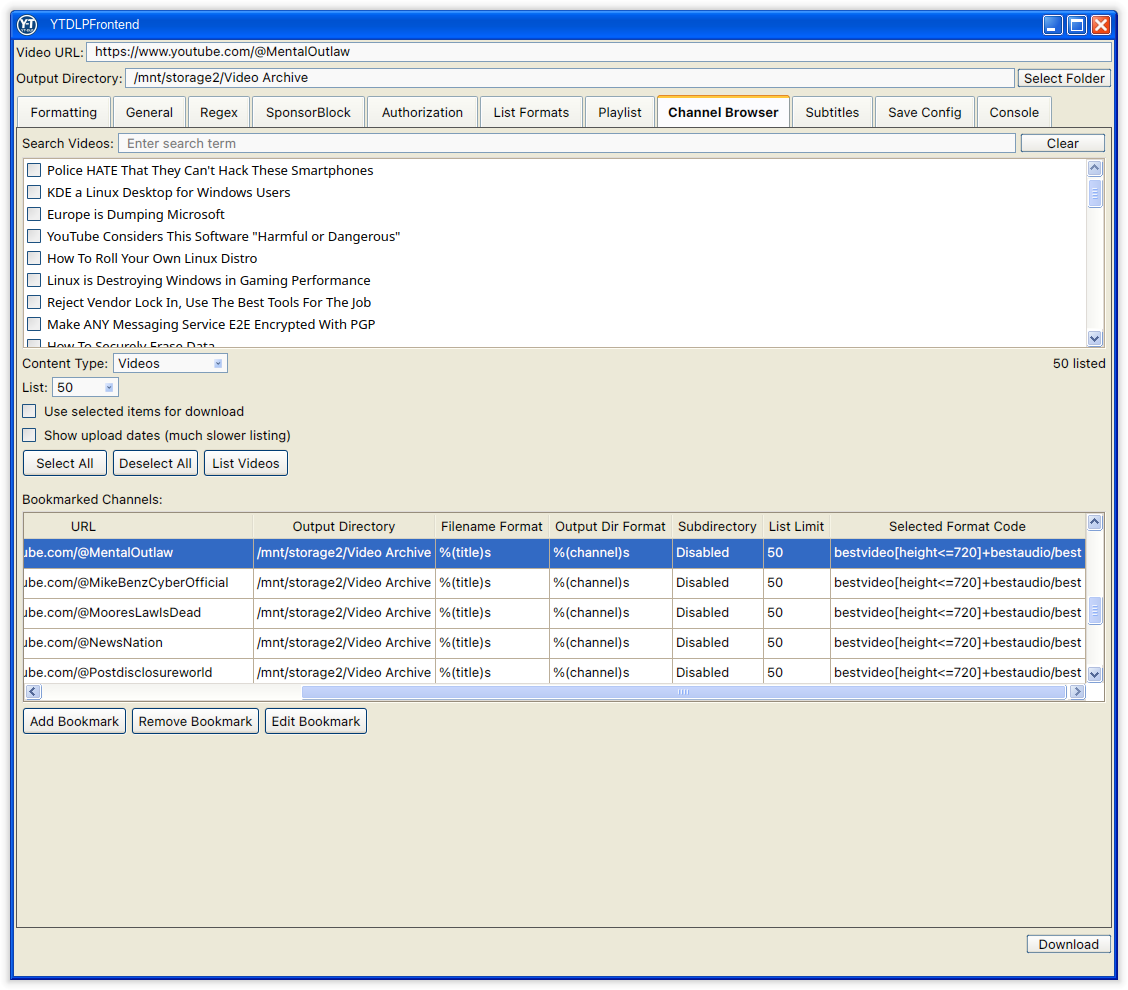Click video list scroll up arrow
Image resolution: width=1128 pixels, height=990 pixels.
[x=1094, y=168]
